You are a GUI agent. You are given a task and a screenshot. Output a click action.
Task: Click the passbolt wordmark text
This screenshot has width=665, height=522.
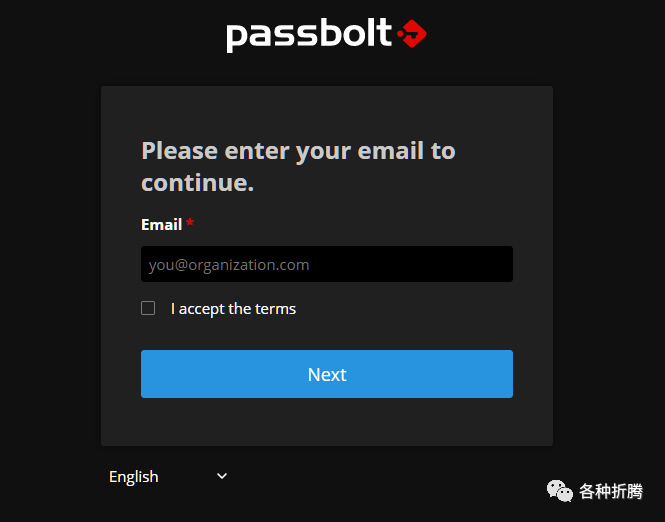(308, 35)
